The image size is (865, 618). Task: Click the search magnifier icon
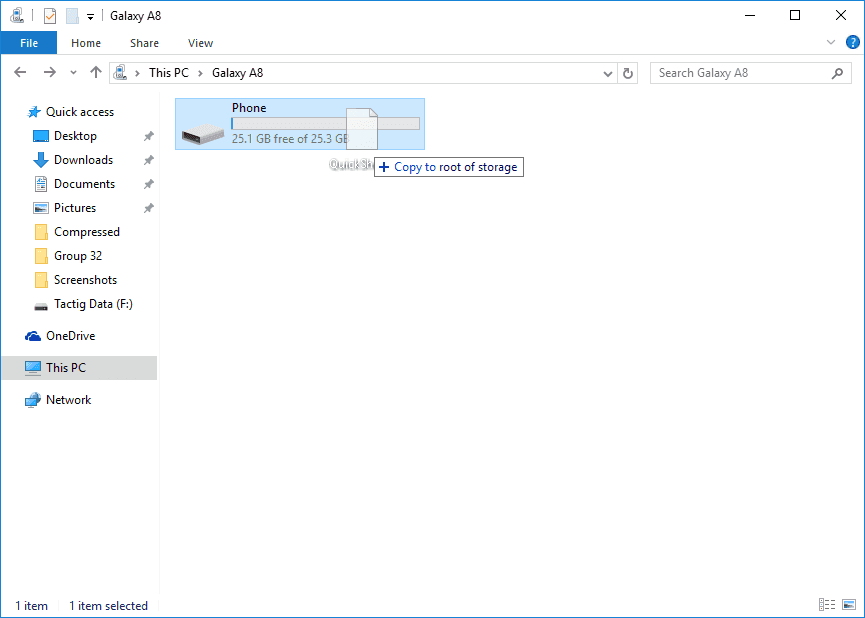[x=837, y=73]
